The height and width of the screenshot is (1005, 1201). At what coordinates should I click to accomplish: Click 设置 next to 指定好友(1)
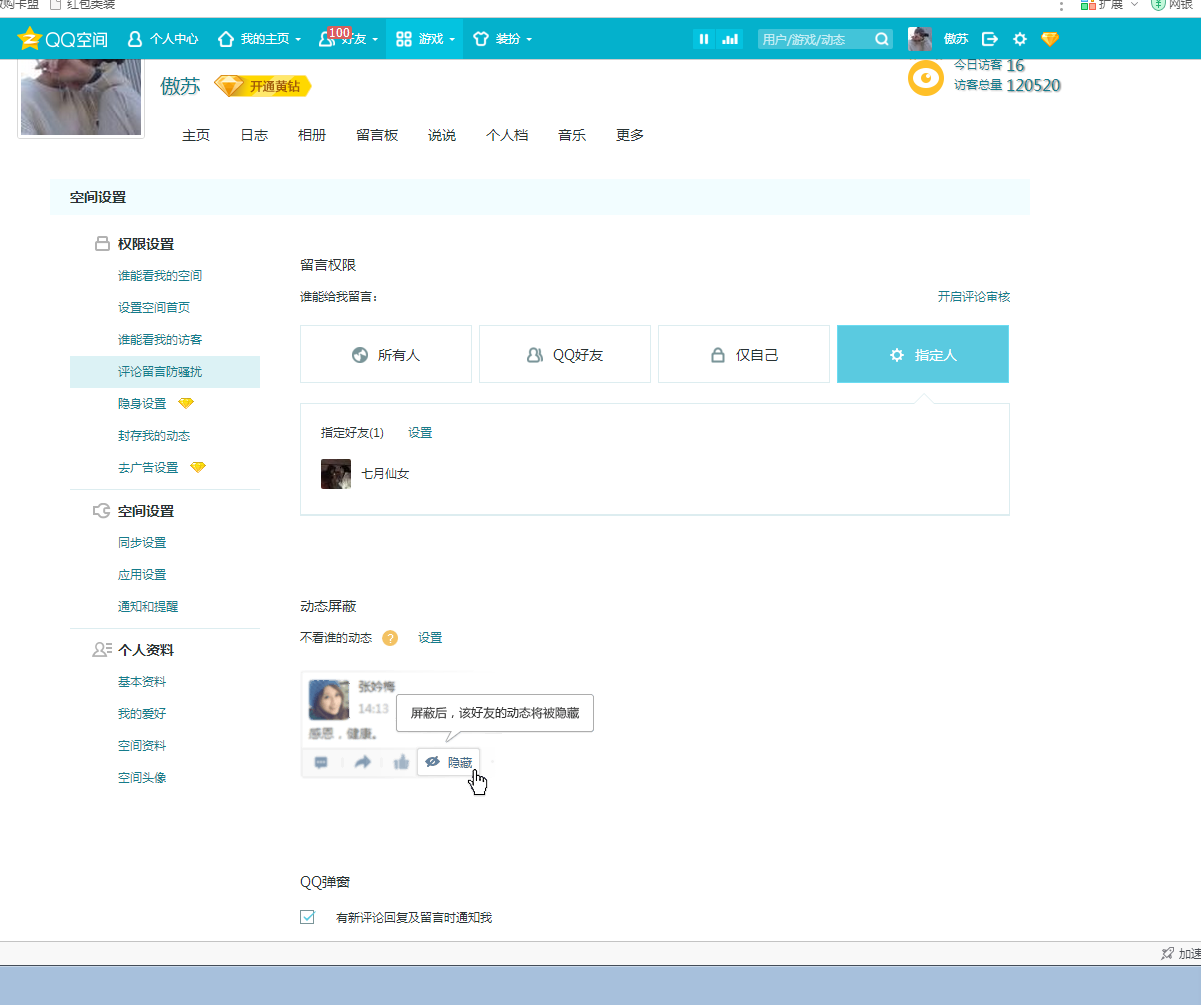pyautogui.click(x=420, y=432)
